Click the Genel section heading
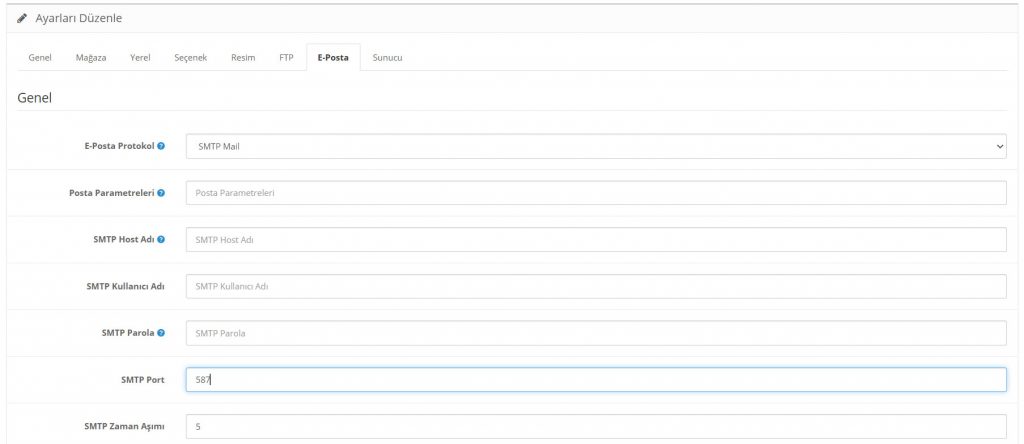 click(x=34, y=99)
